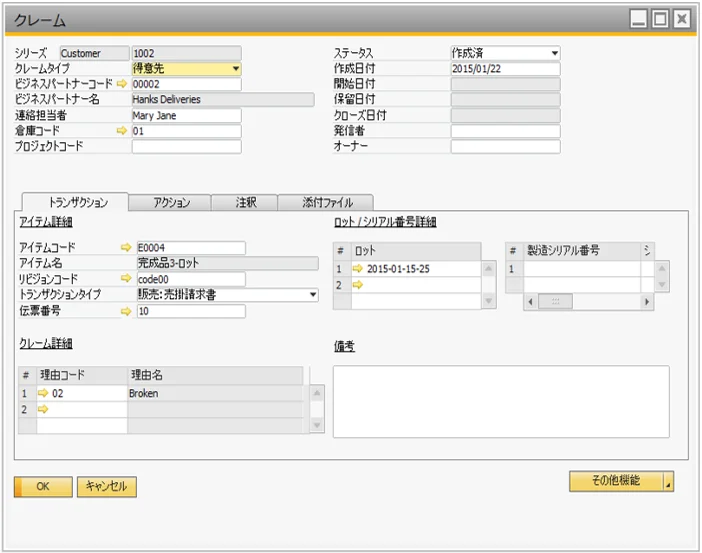Image resolution: width=702 pixels, height=553 pixels.
Task: Switch to the 添付ファイル tab
Action: tap(325, 202)
